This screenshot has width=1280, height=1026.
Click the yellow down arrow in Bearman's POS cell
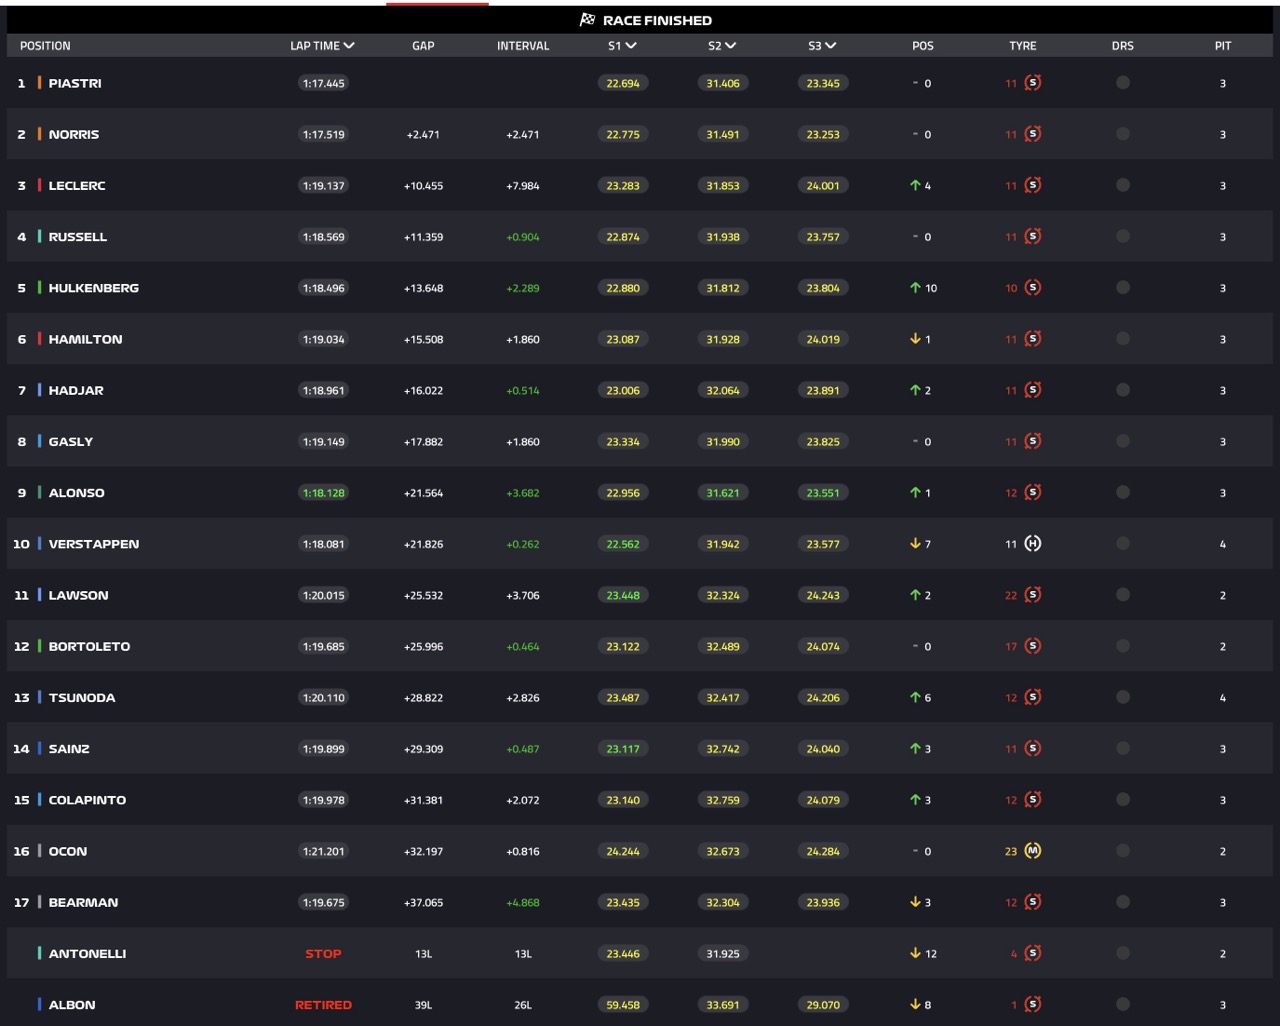click(915, 902)
